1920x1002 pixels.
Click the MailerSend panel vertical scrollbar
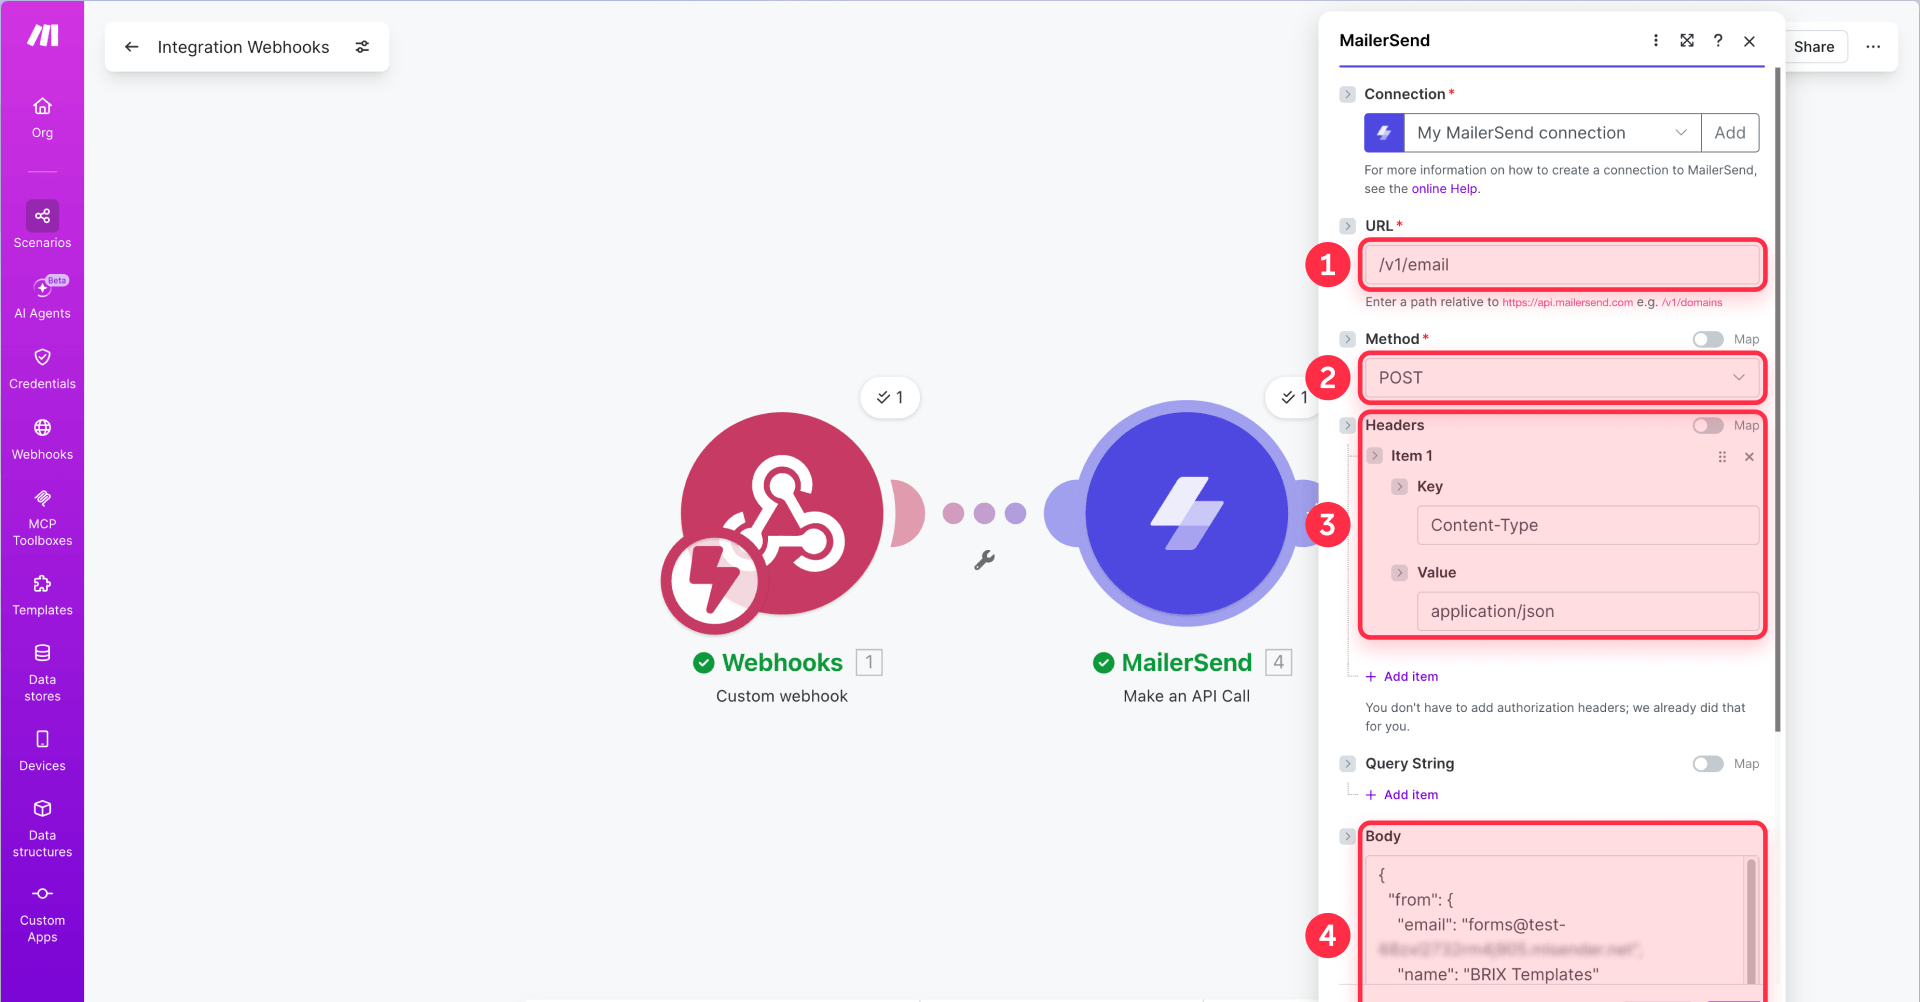coord(1777,398)
